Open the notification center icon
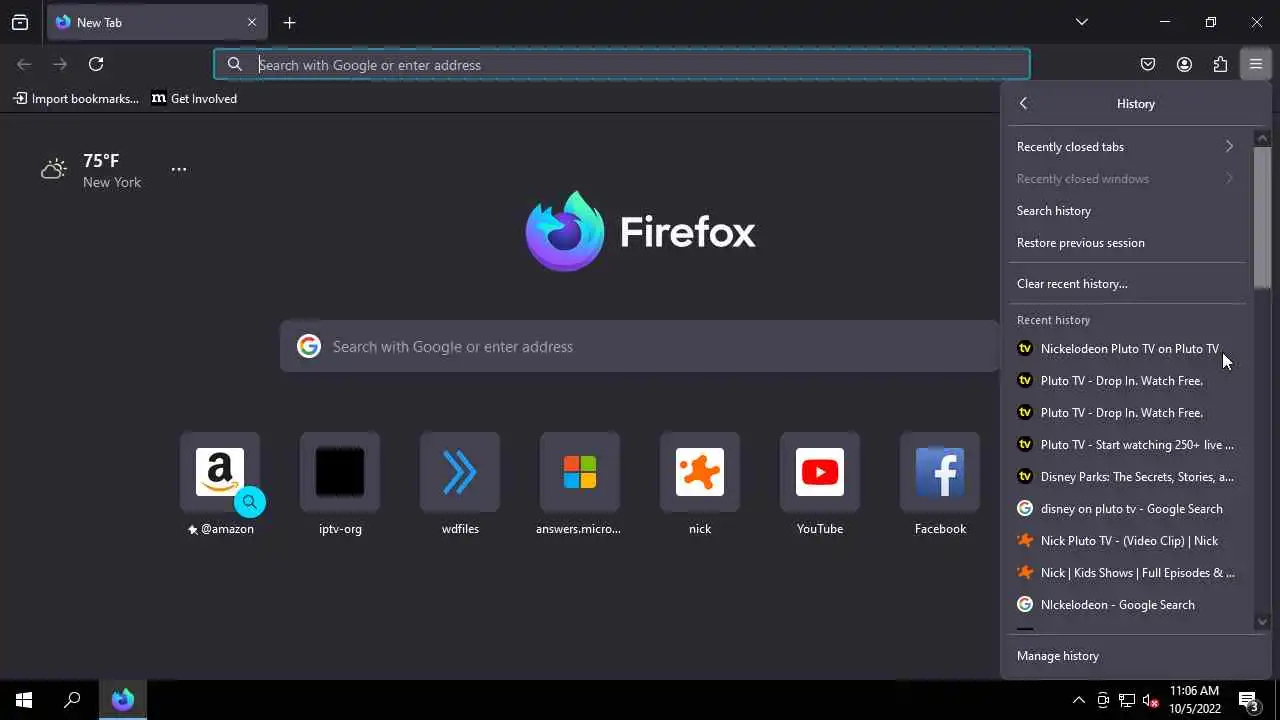 (x=1249, y=700)
